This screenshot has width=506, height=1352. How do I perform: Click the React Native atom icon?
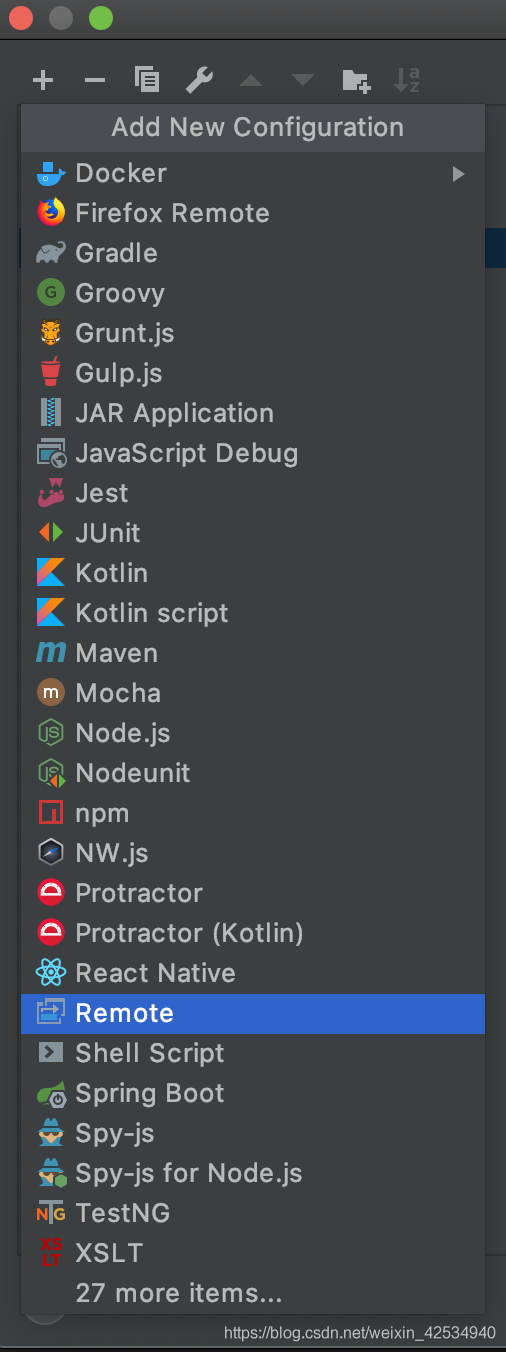pyautogui.click(x=51, y=973)
